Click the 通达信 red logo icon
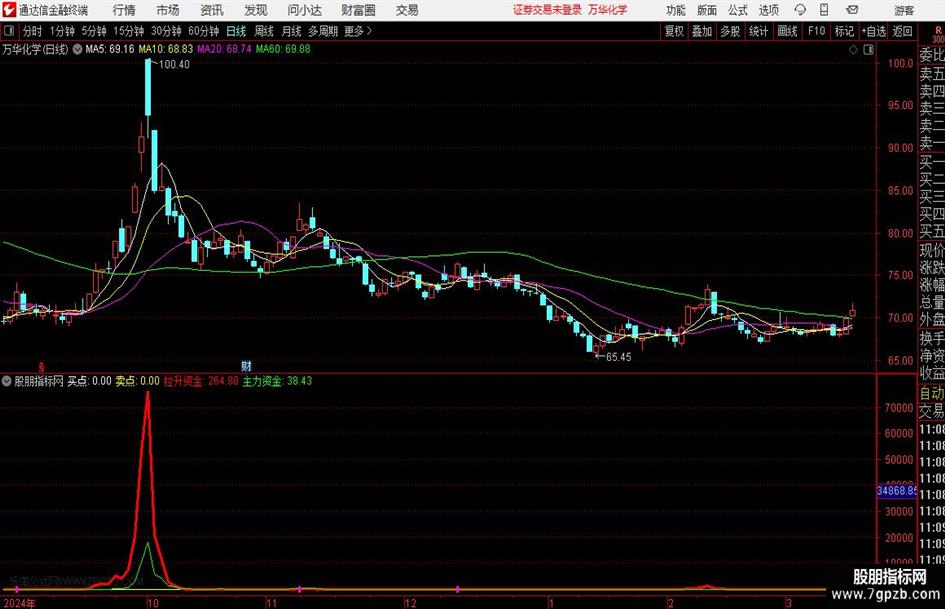This screenshot has height=609, width=945. click(9, 10)
